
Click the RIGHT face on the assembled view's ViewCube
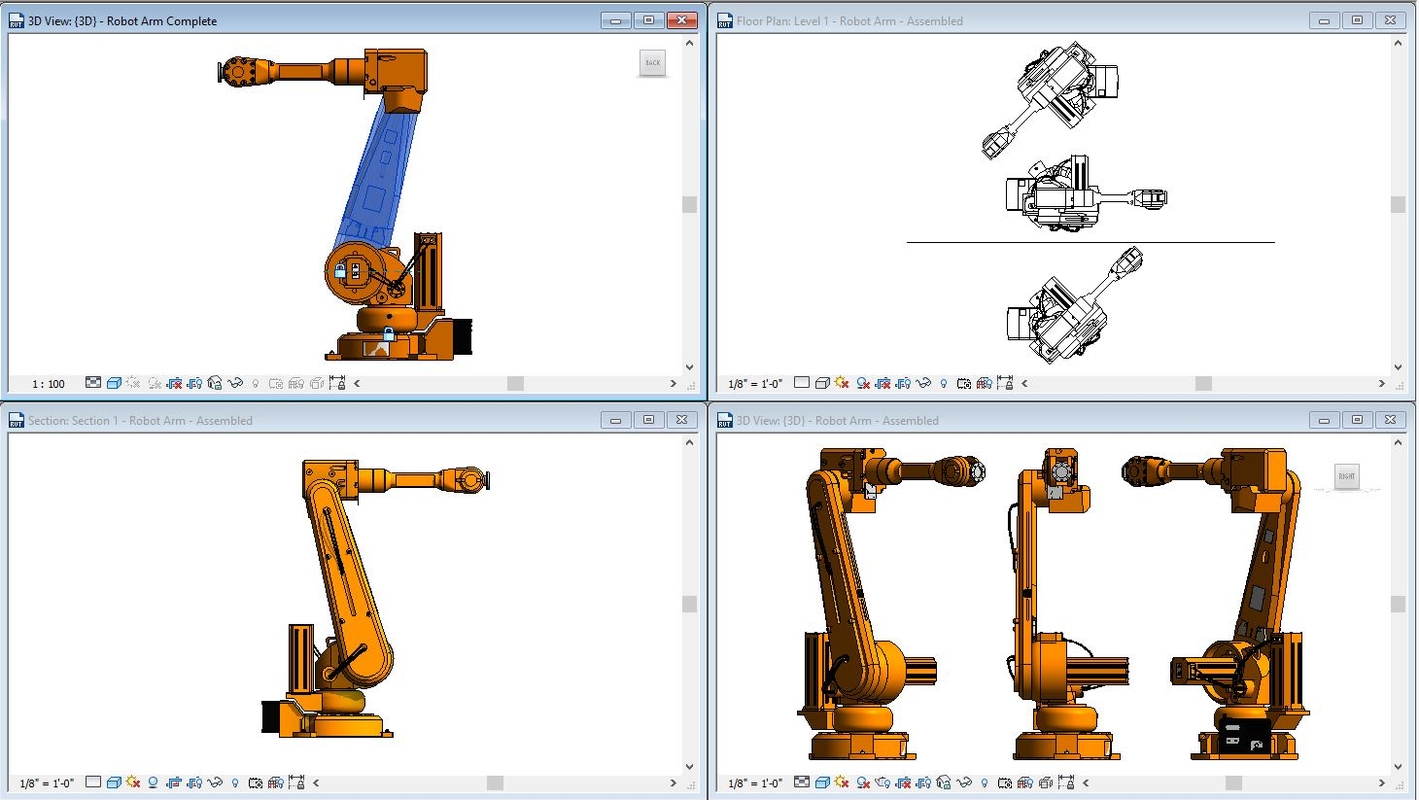click(1346, 476)
